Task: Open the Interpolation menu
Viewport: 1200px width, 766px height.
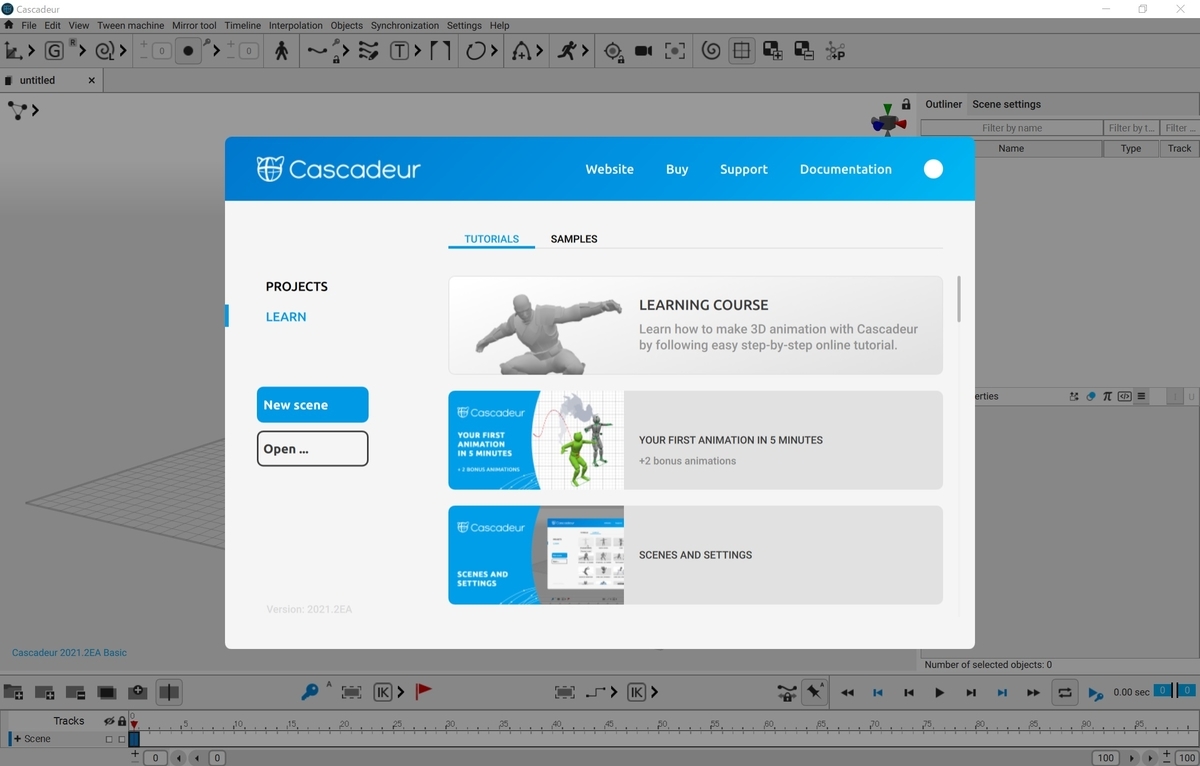Action: [x=296, y=25]
